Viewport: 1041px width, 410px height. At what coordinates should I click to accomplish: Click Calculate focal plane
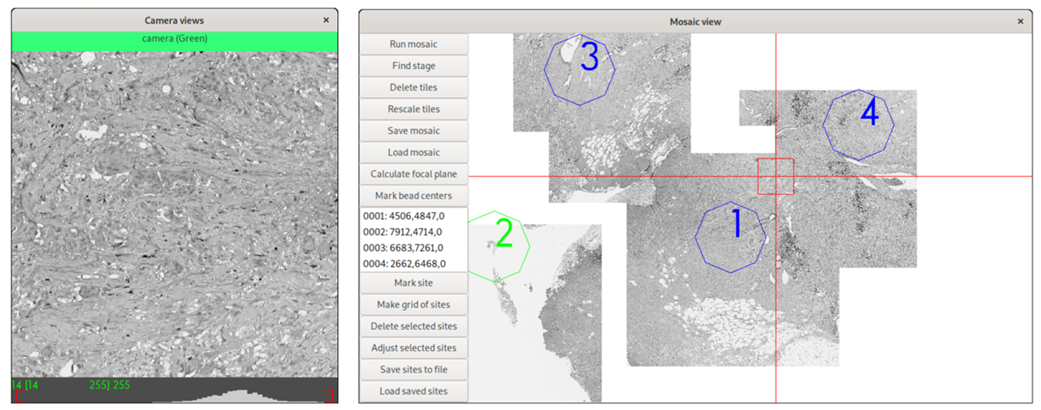point(414,174)
